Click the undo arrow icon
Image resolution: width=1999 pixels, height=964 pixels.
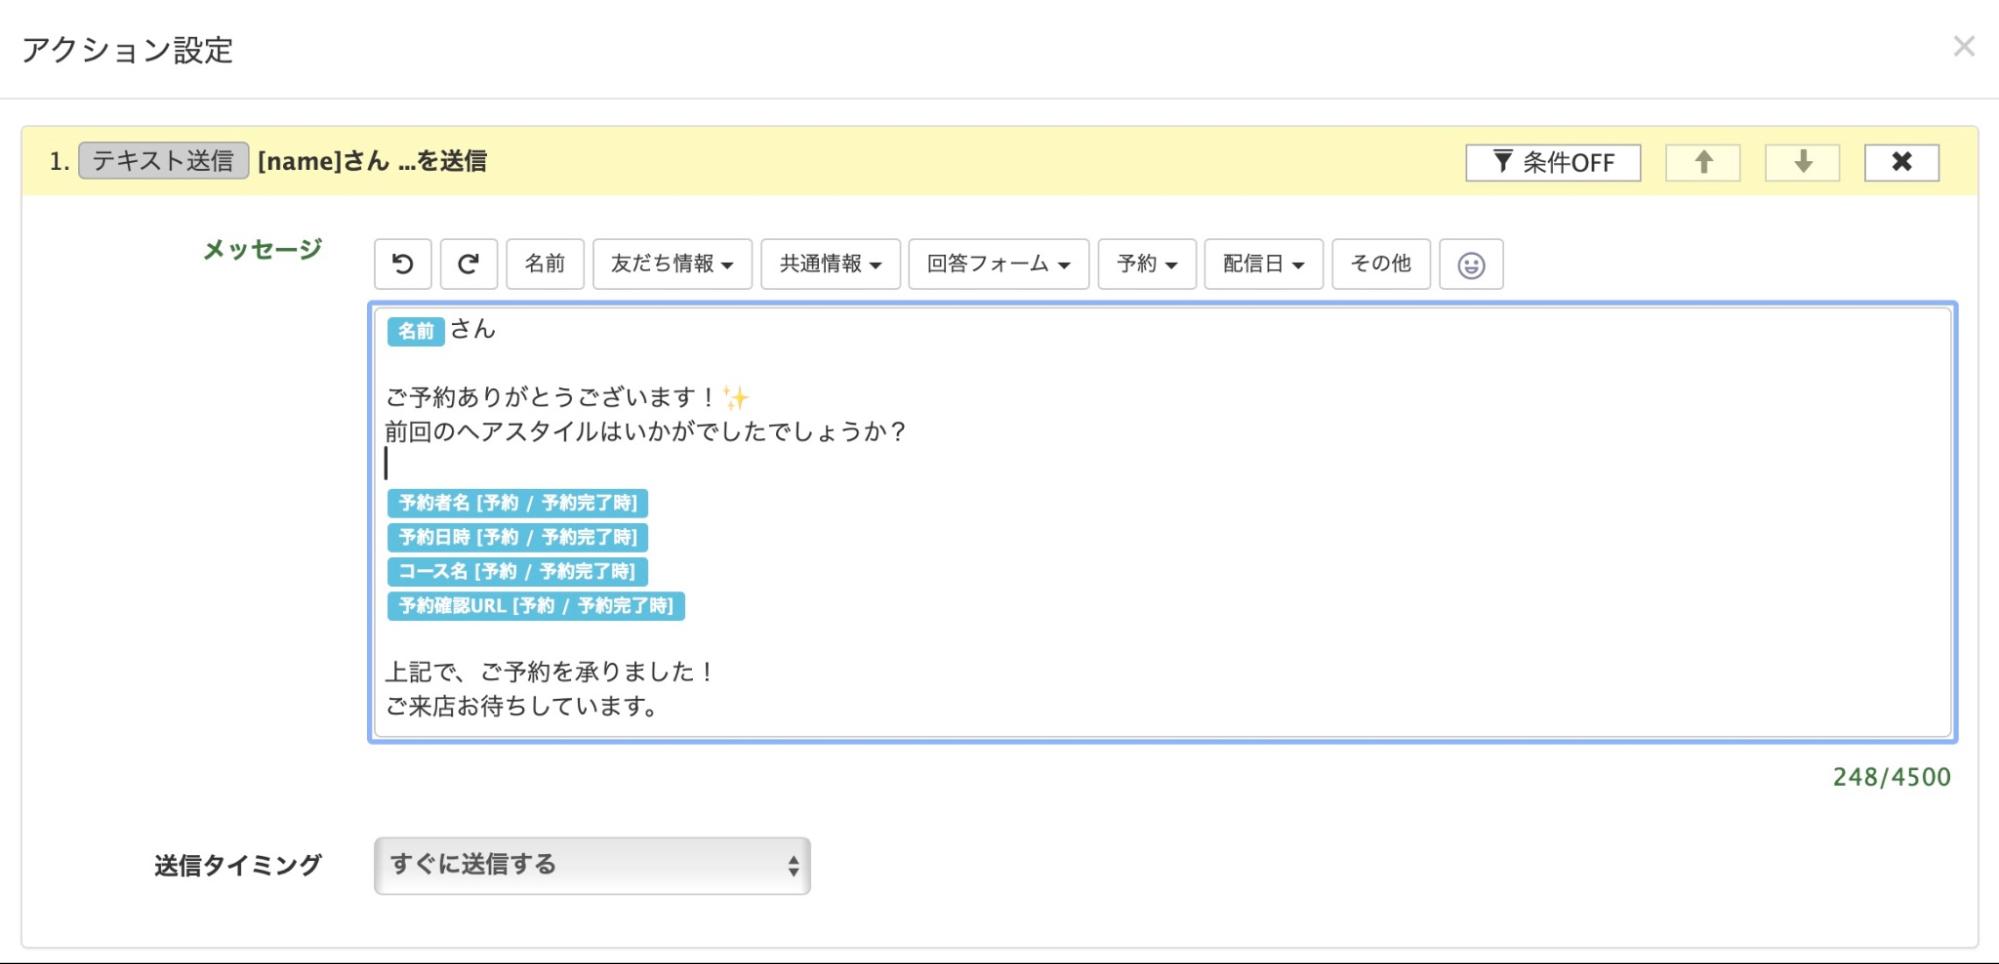(402, 264)
